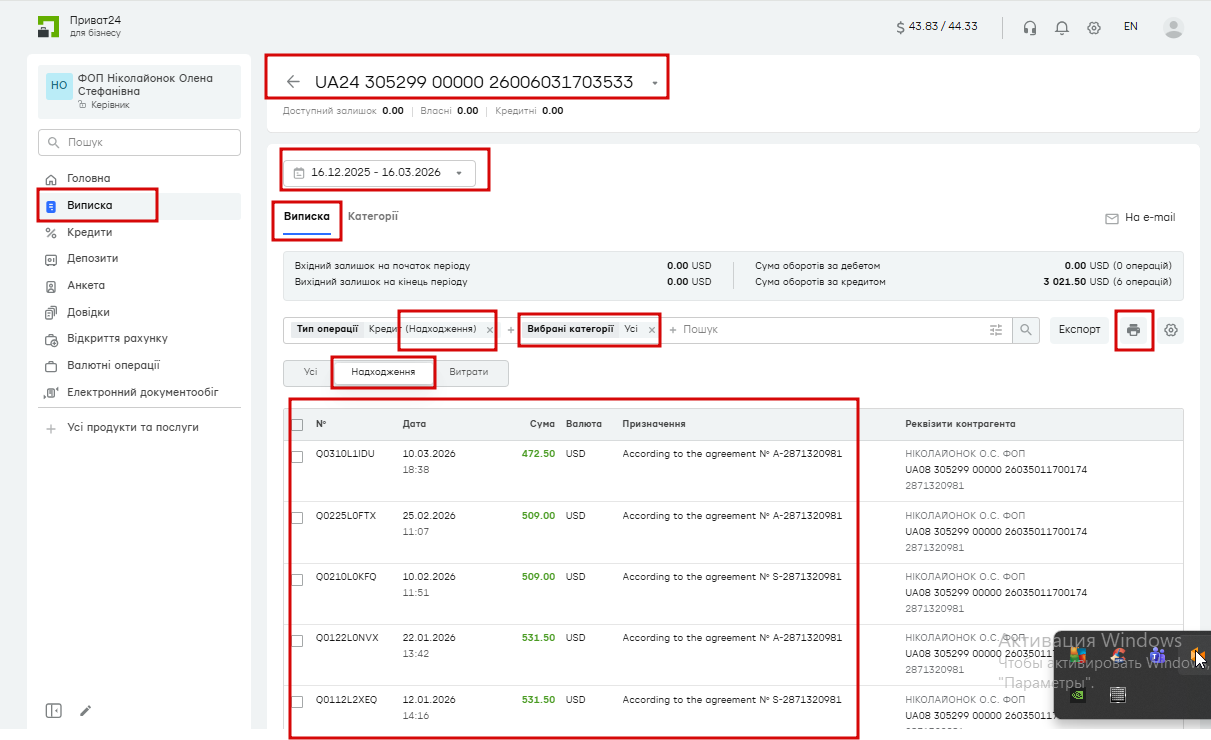Open the currency rate $ 43.83 / 44.33
The height and width of the screenshot is (740, 1211).
point(937,27)
